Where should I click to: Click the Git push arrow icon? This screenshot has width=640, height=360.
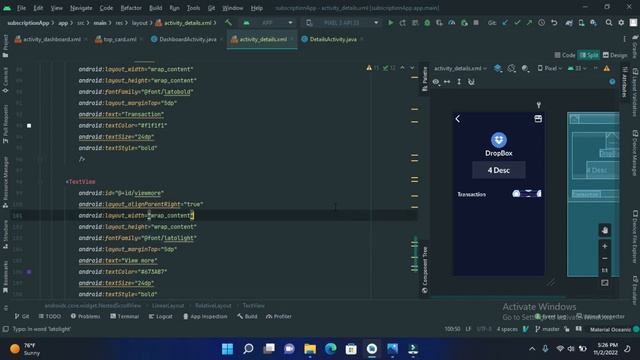[x=529, y=23]
